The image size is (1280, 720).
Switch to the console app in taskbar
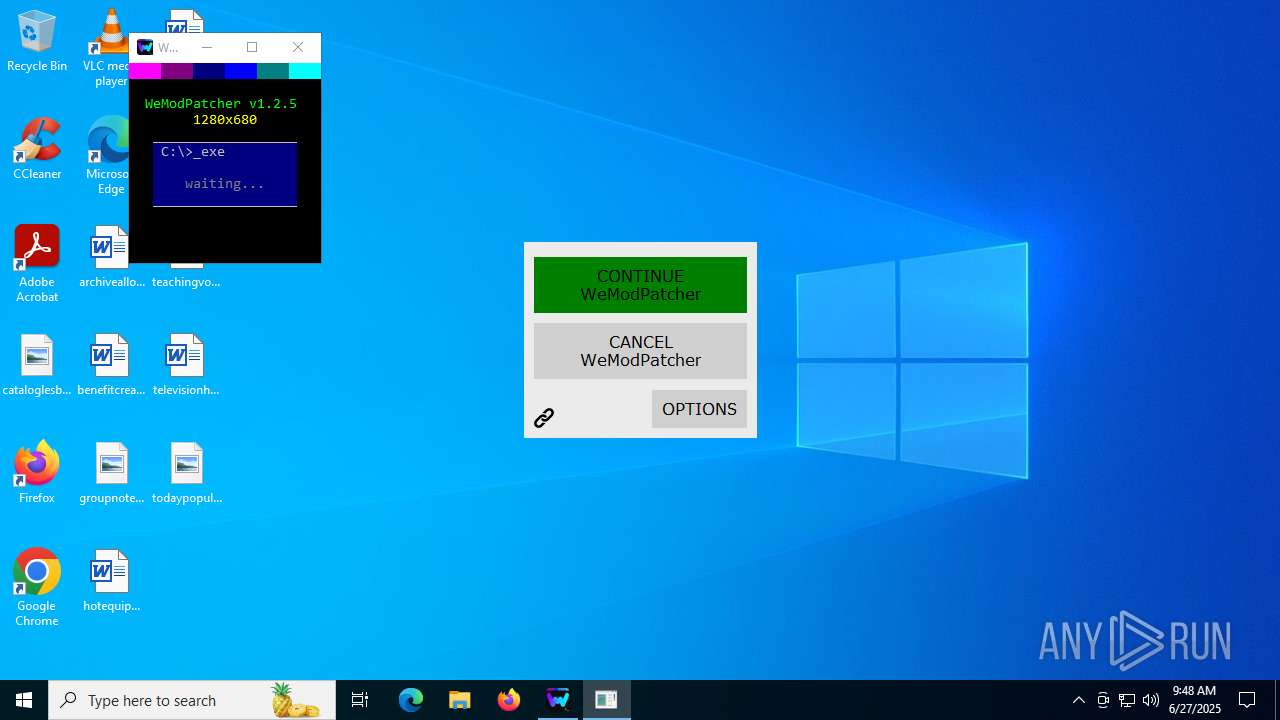click(x=606, y=700)
